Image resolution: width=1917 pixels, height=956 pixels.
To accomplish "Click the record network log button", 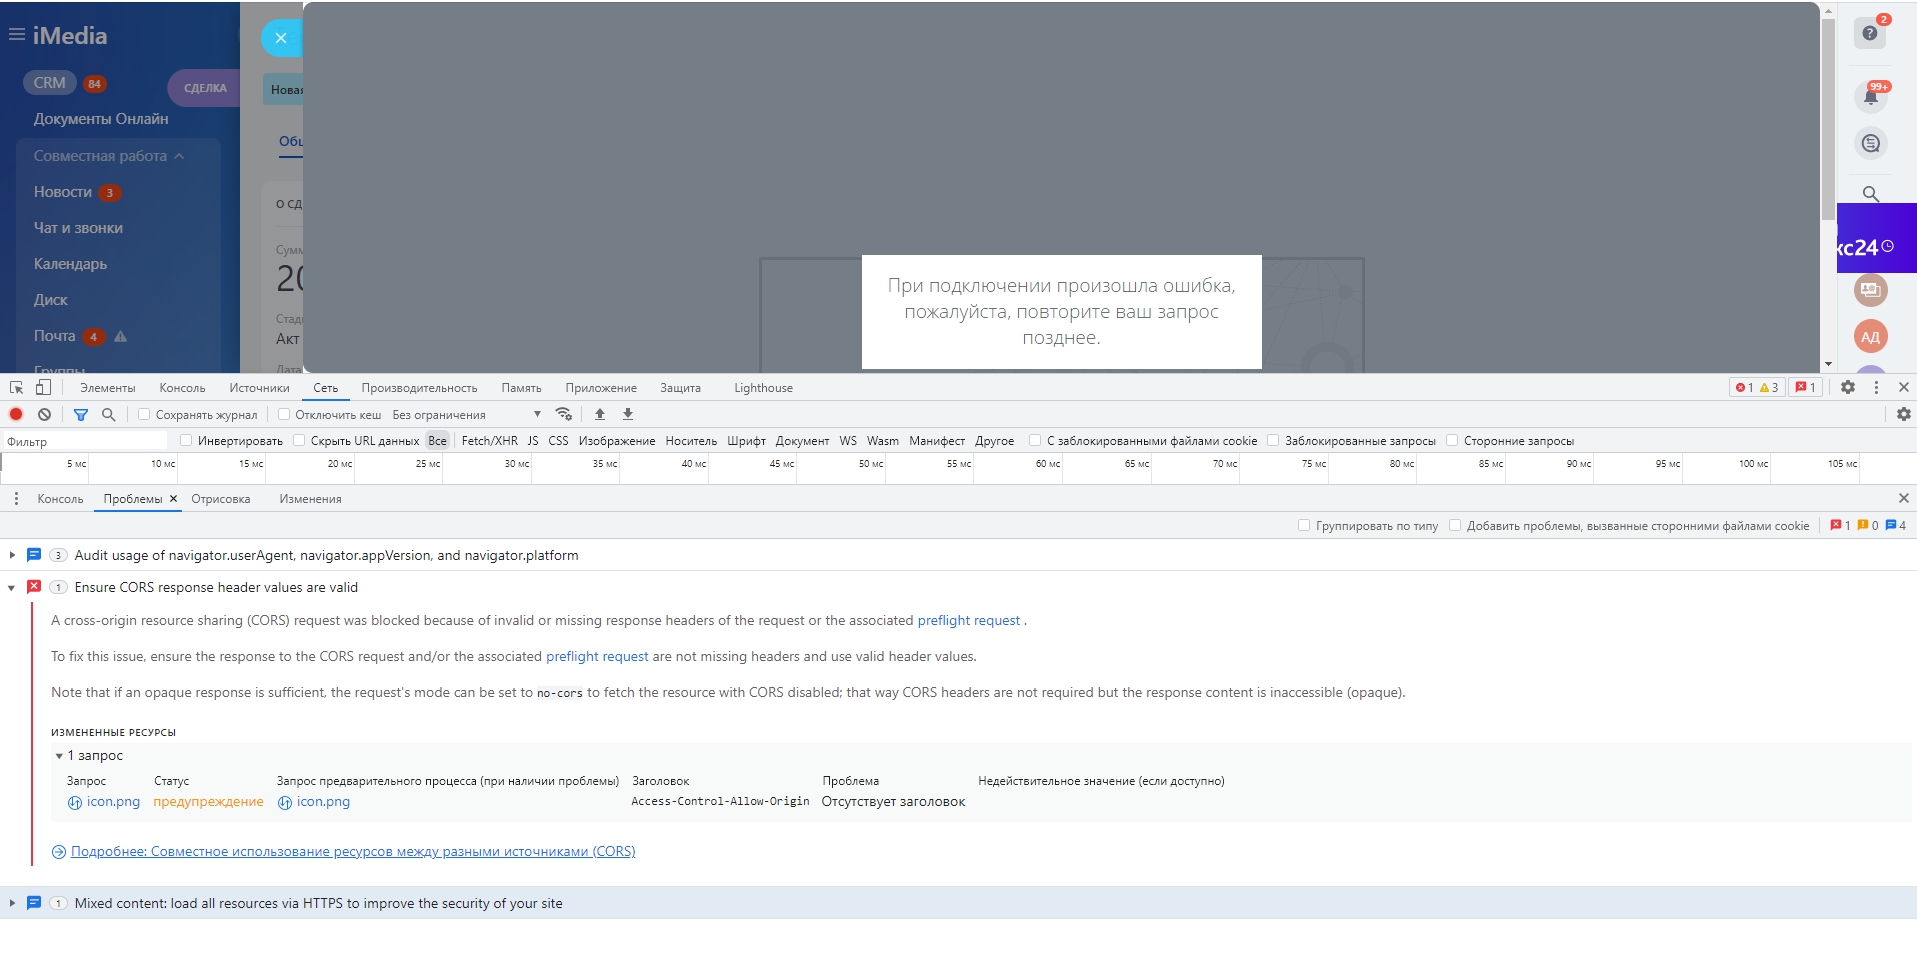I will pyautogui.click(x=16, y=414).
